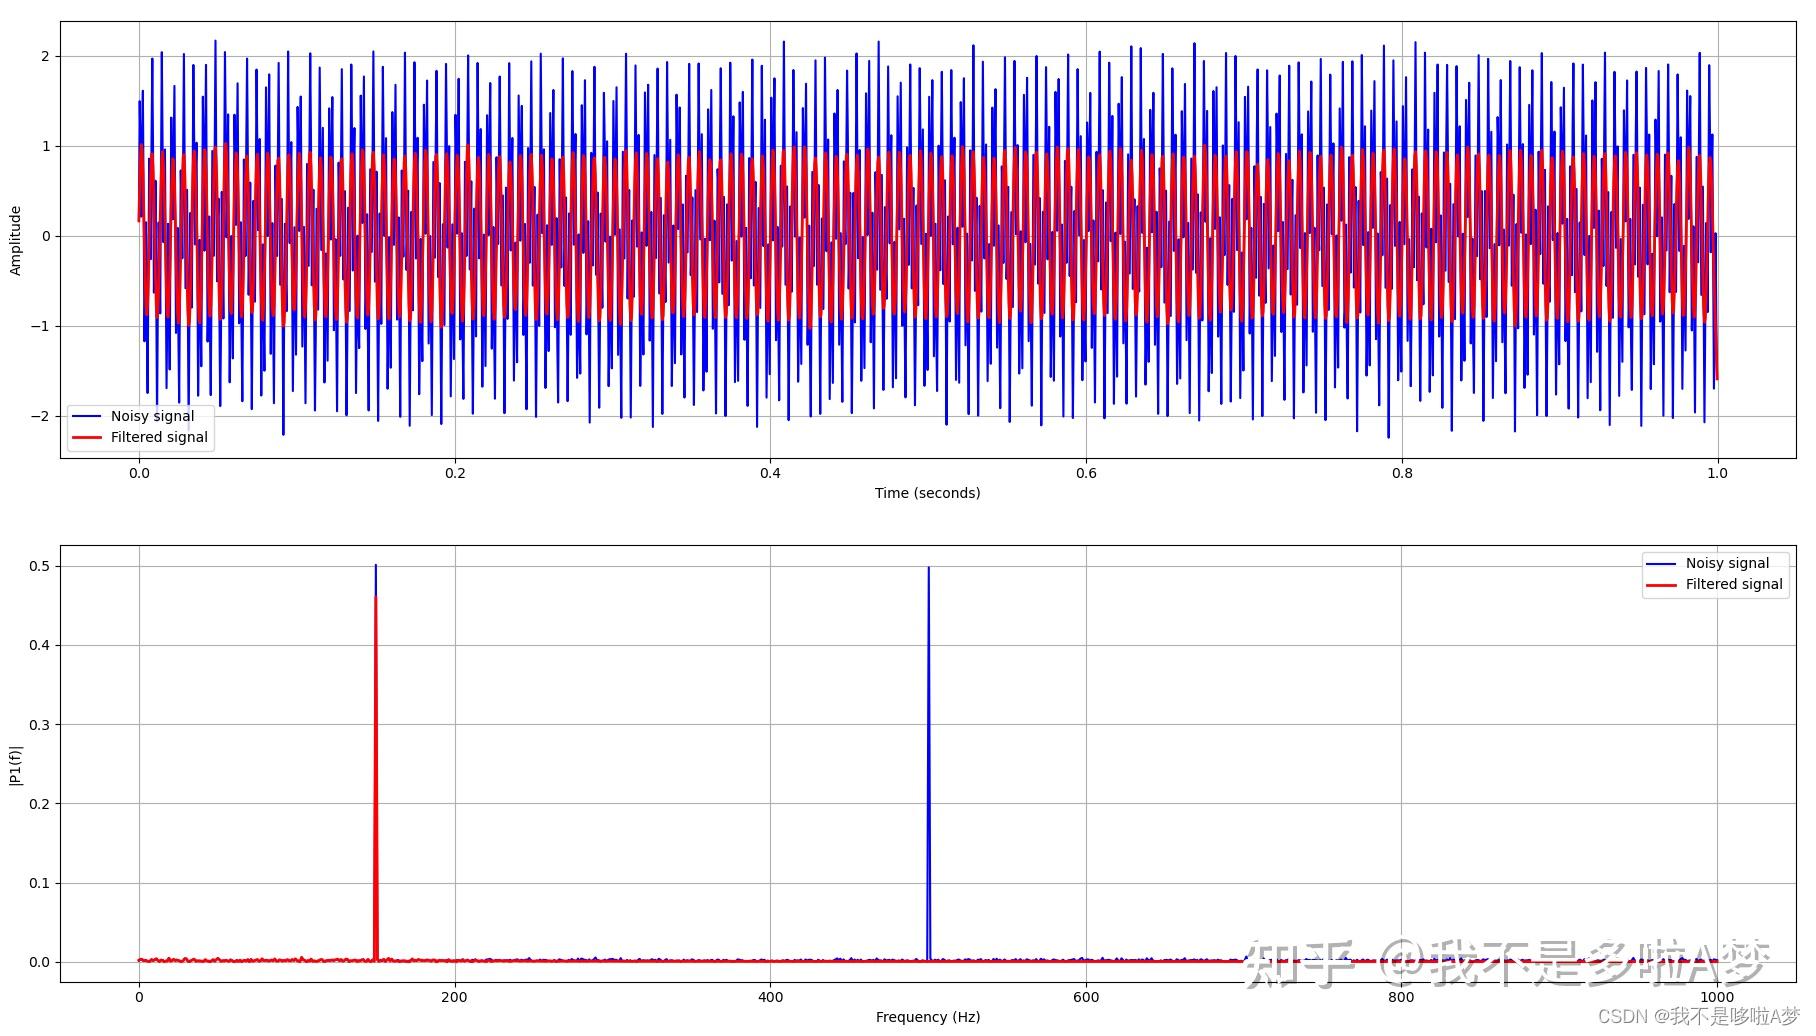This screenshot has height=1036, width=1816.
Task: Click the 0.1 tick label on spectrum y-axis
Action: point(39,883)
